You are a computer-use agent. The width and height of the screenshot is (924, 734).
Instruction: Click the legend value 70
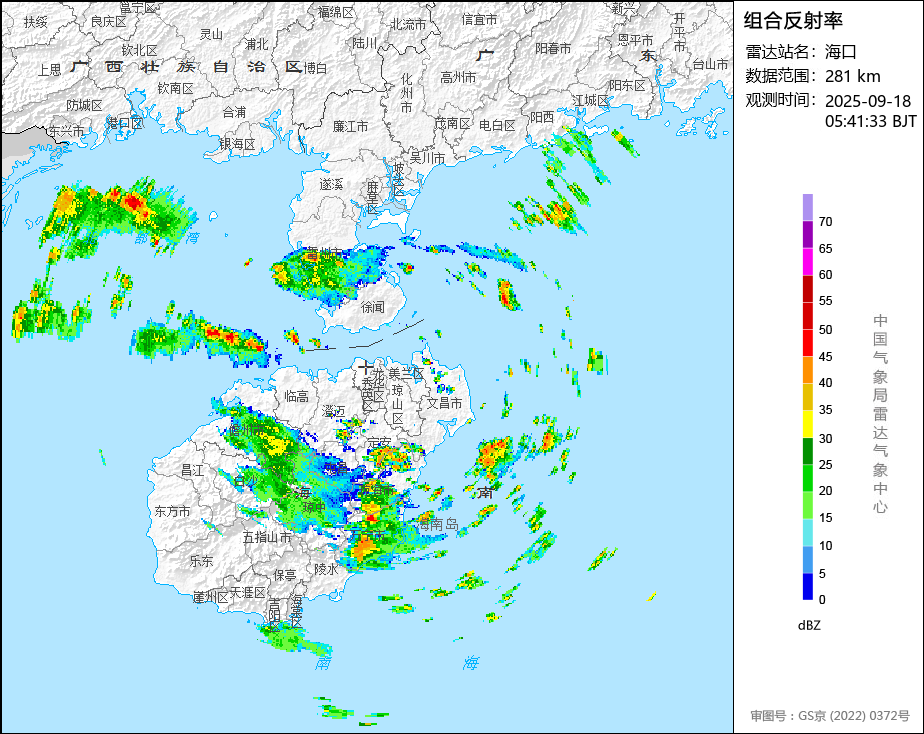(826, 222)
